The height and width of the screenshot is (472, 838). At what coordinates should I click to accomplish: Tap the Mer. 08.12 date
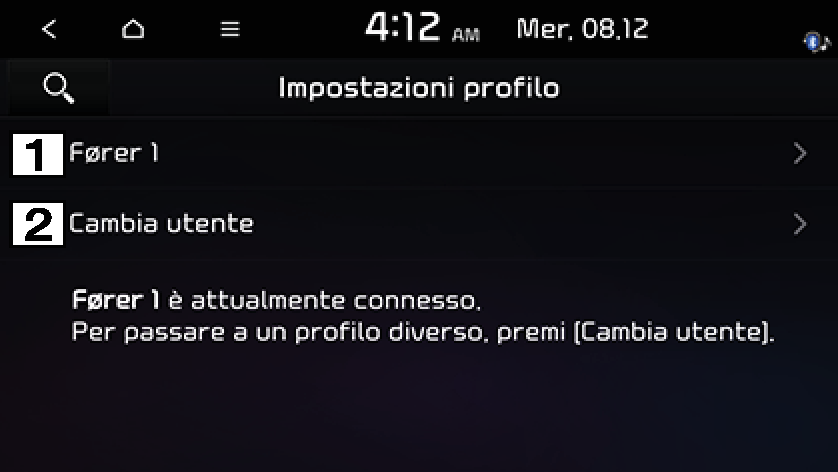[x=583, y=29]
